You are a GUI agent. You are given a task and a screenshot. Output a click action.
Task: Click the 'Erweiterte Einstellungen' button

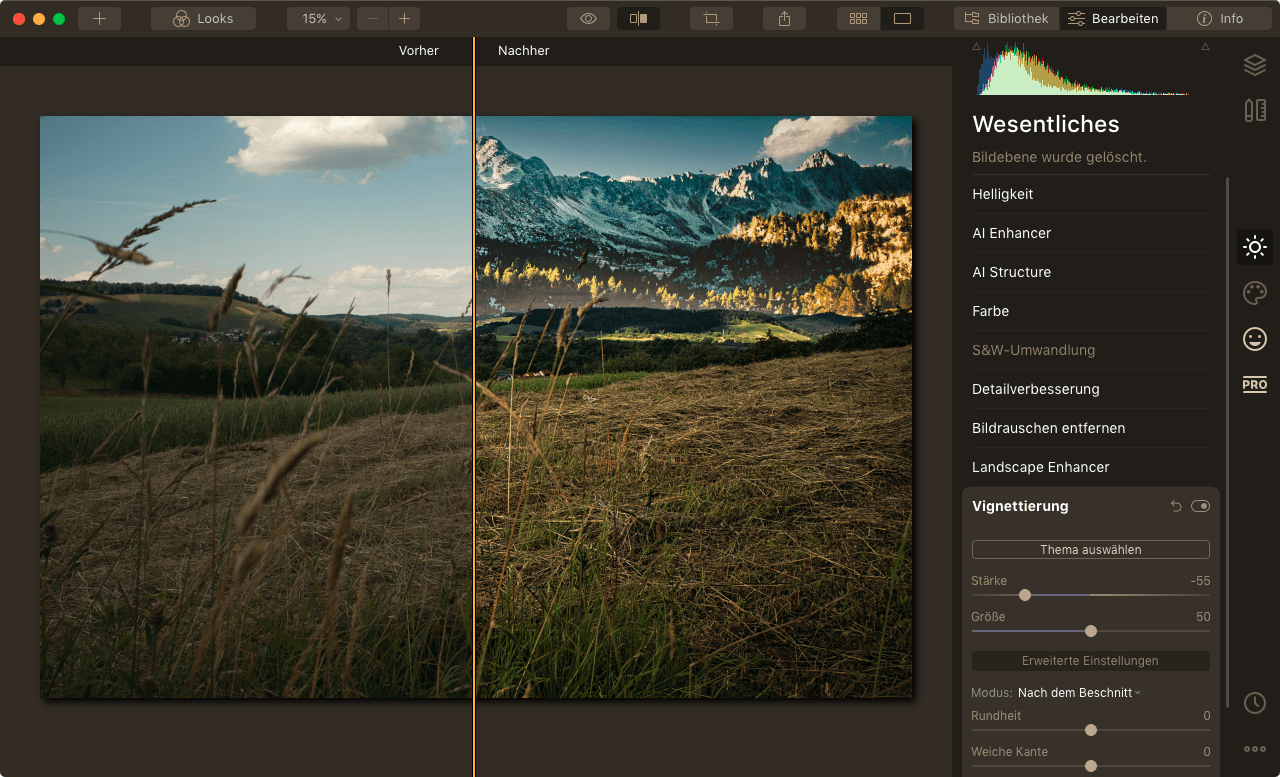(x=1090, y=661)
